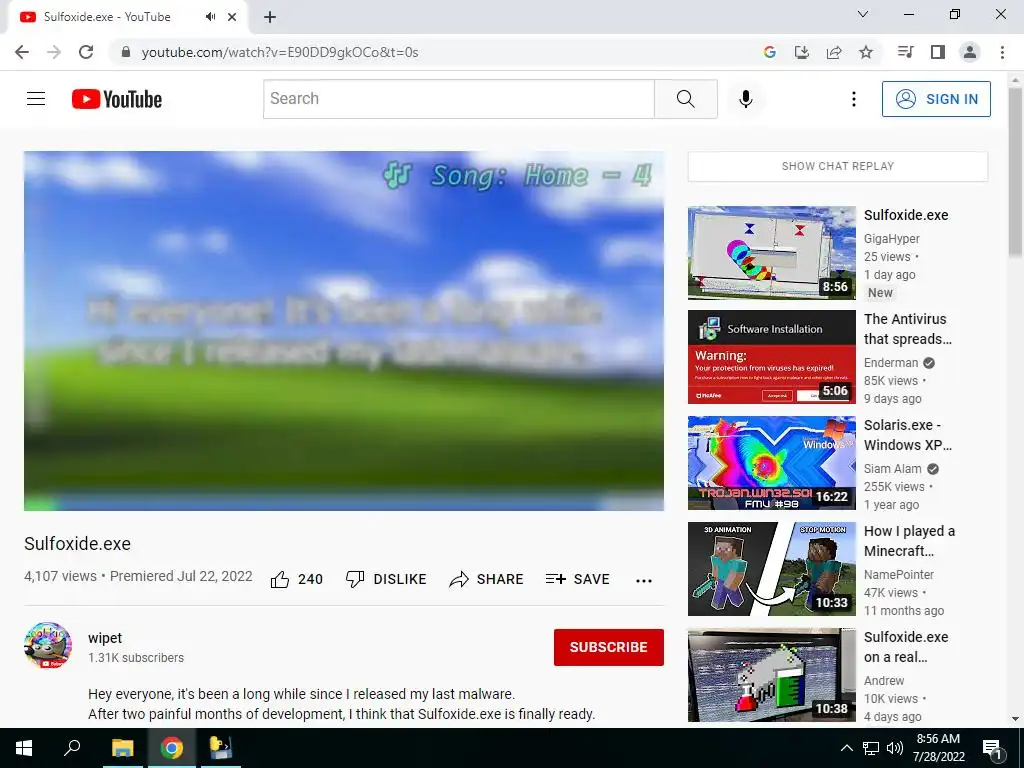This screenshot has width=1024, height=768.
Task: Click channel name Enderman
Action: pyautogui.click(x=891, y=363)
